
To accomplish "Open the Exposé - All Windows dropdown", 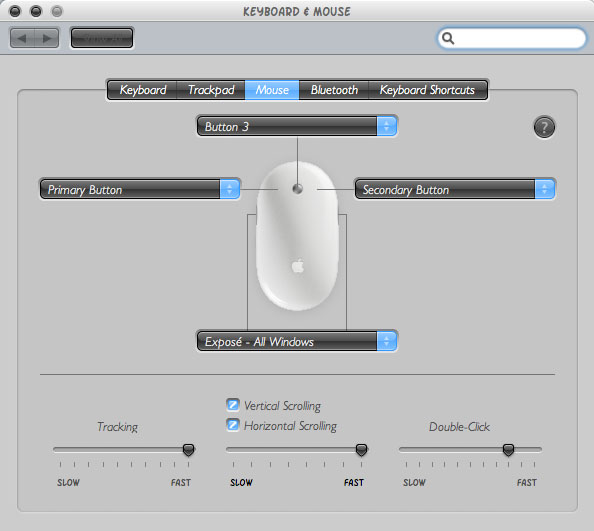I will 297,341.
